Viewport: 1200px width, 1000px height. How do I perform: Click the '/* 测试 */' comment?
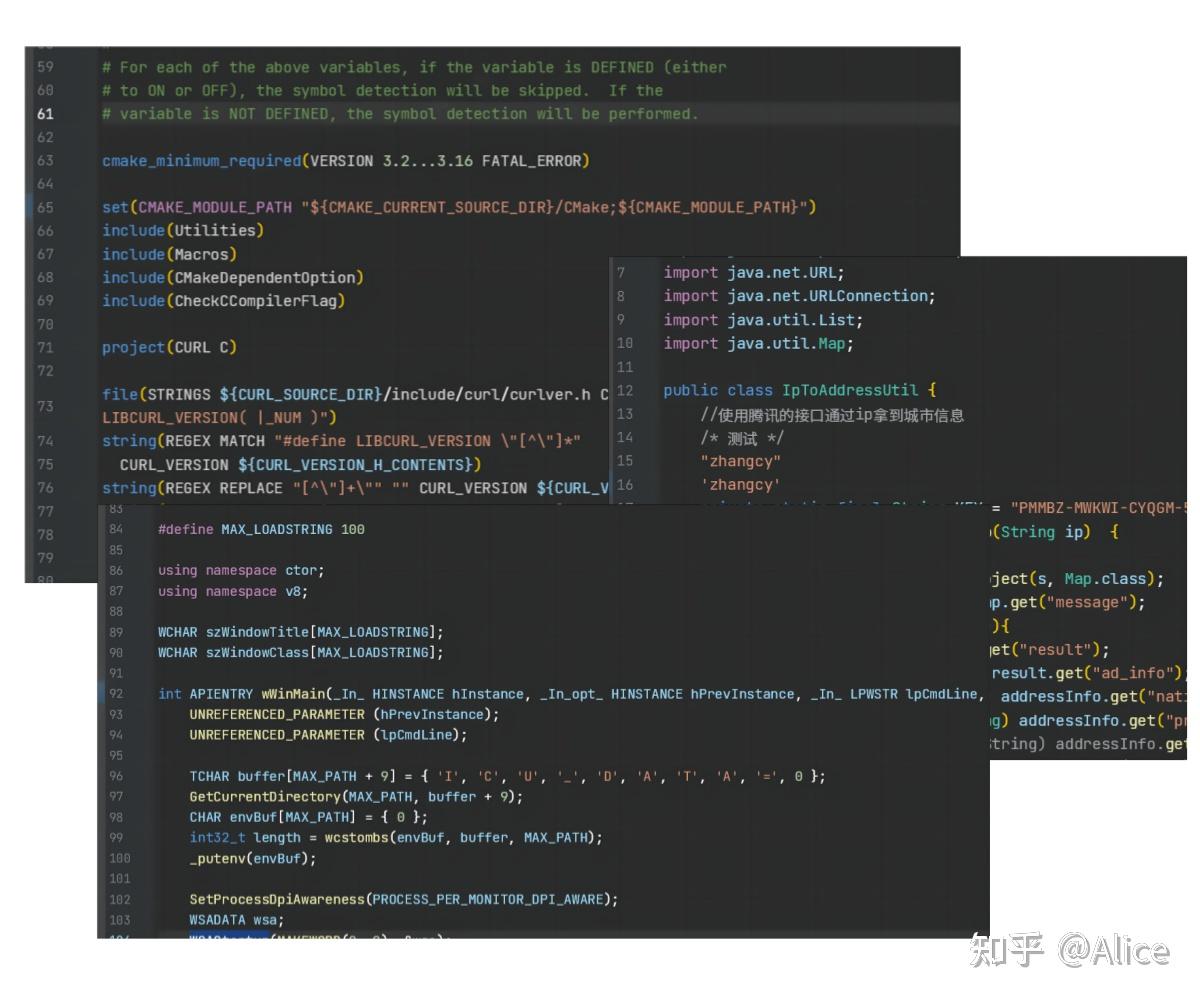[x=742, y=438]
